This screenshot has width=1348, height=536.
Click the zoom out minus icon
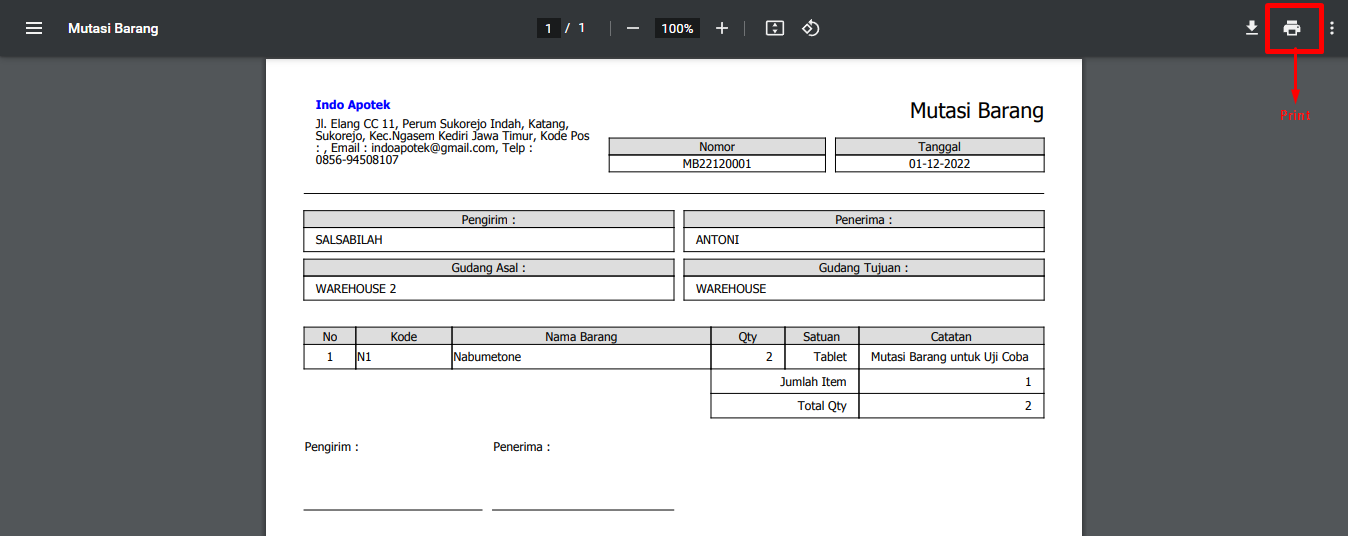point(632,28)
